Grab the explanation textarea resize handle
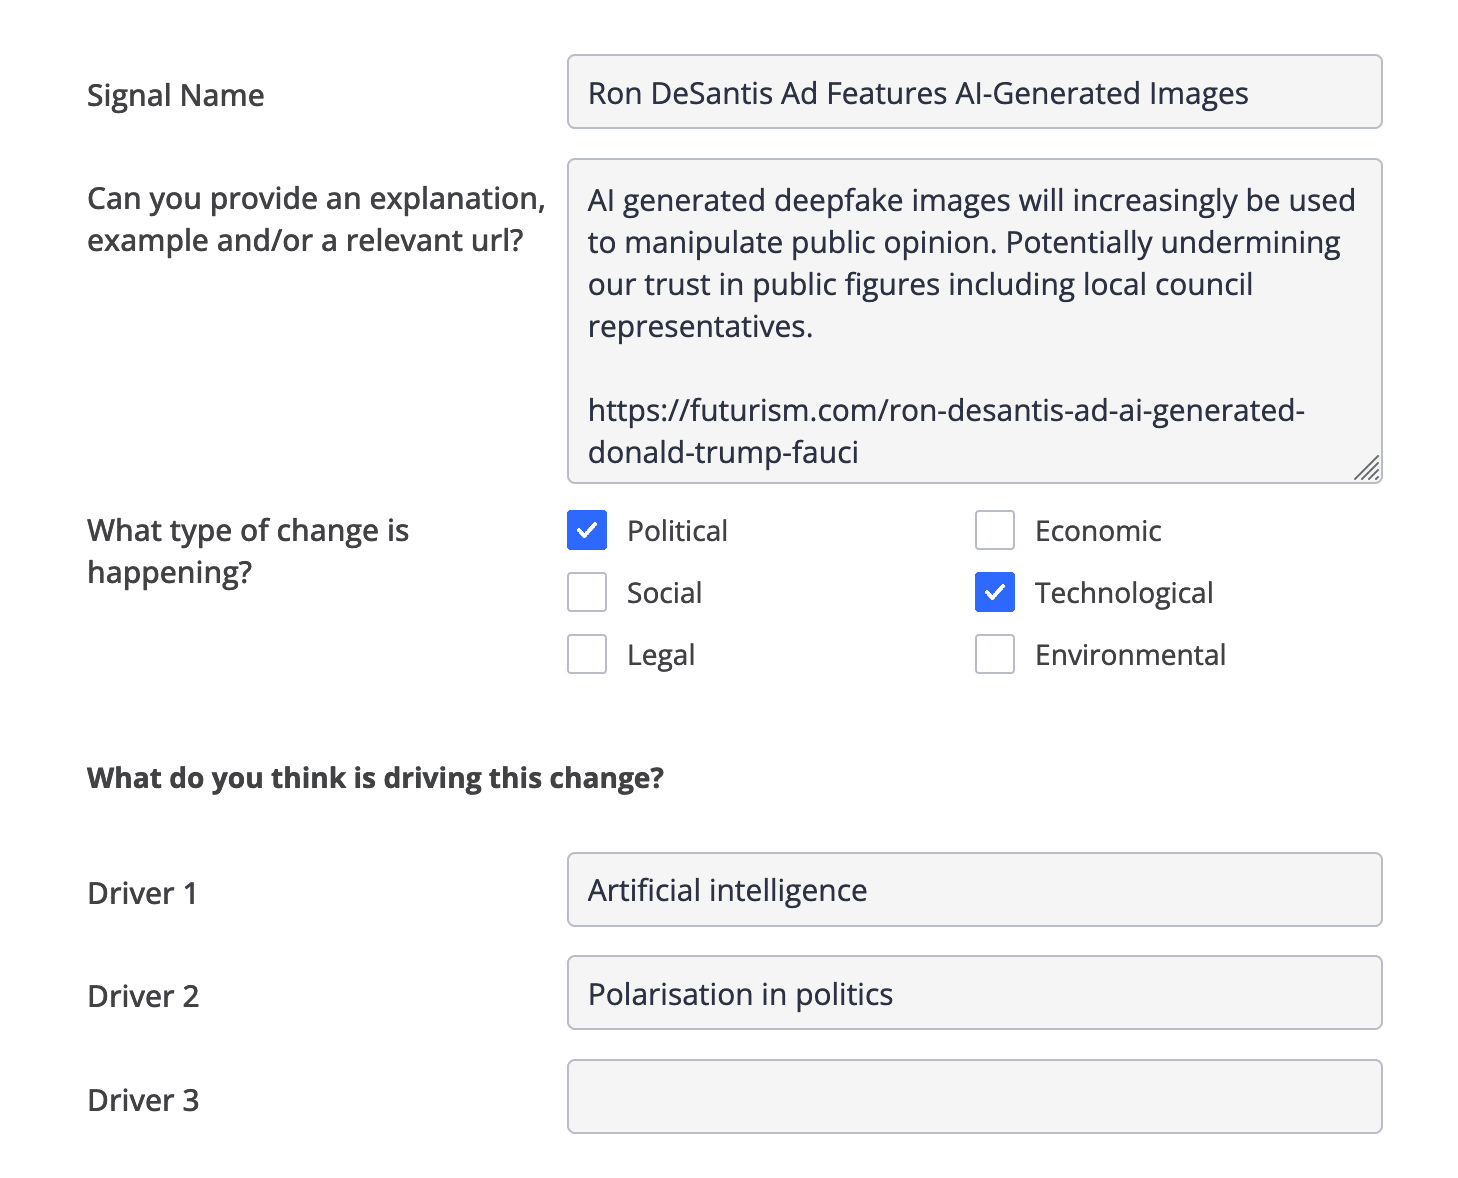Image resolution: width=1458 pixels, height=1178 pixels. coord(1368,469)
